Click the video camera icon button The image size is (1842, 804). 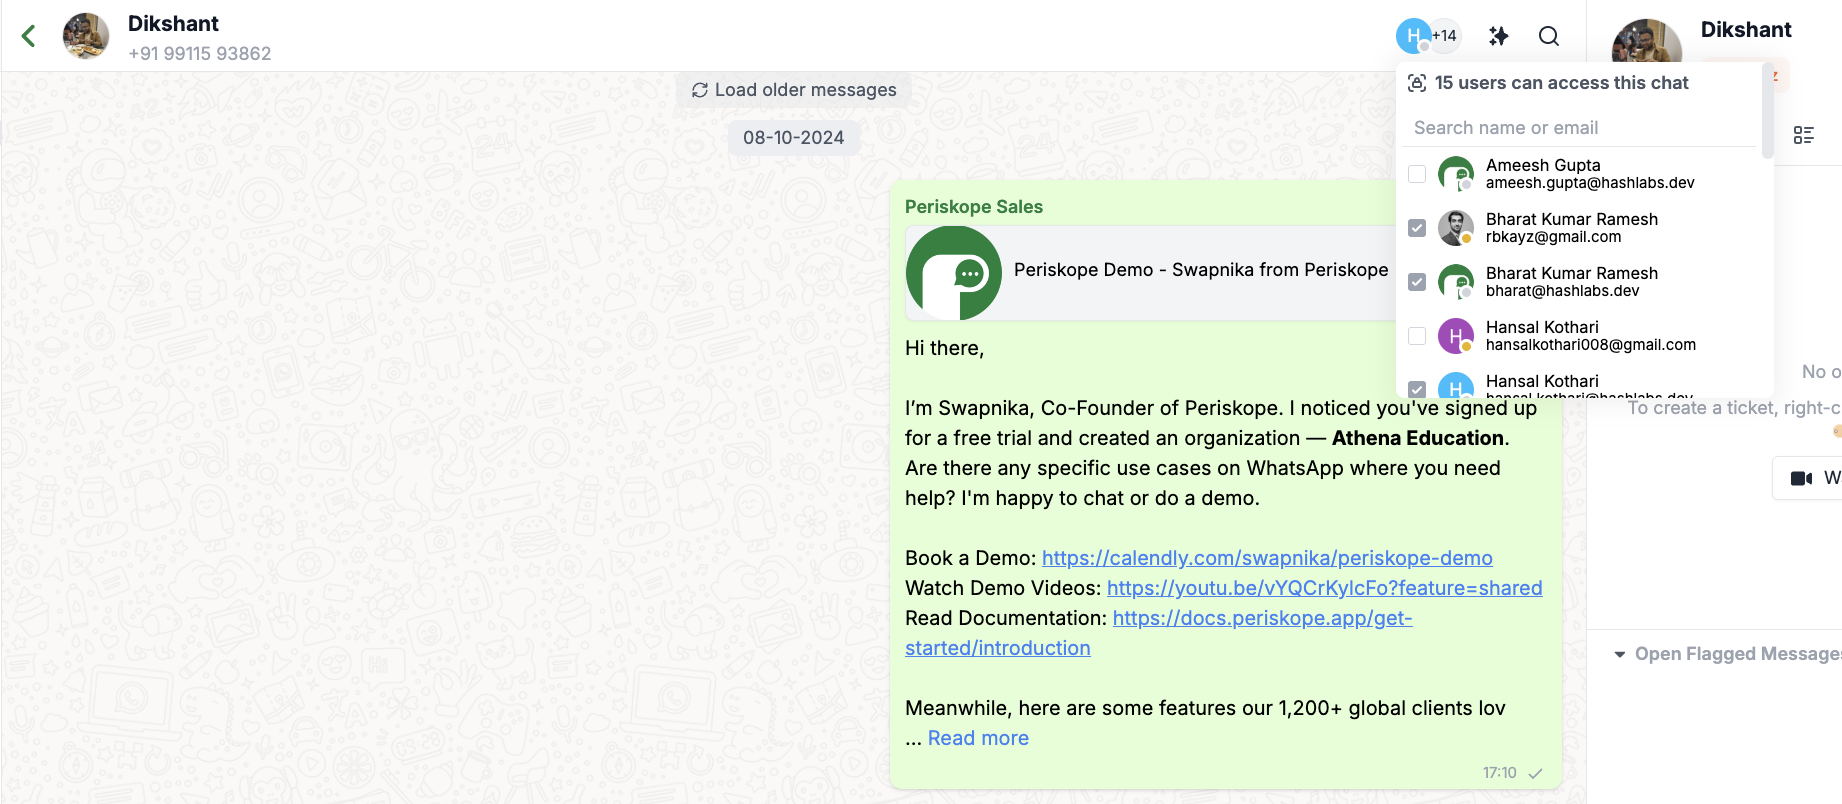pos(1802,478)
